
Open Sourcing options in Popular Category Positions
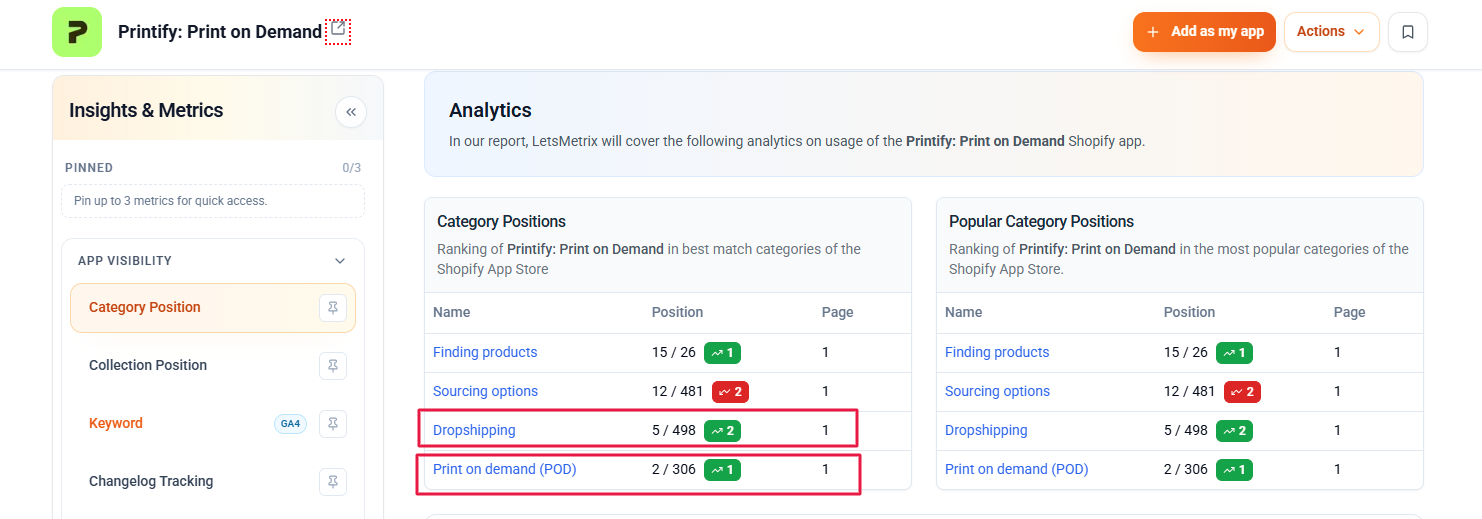click(997, 391)
